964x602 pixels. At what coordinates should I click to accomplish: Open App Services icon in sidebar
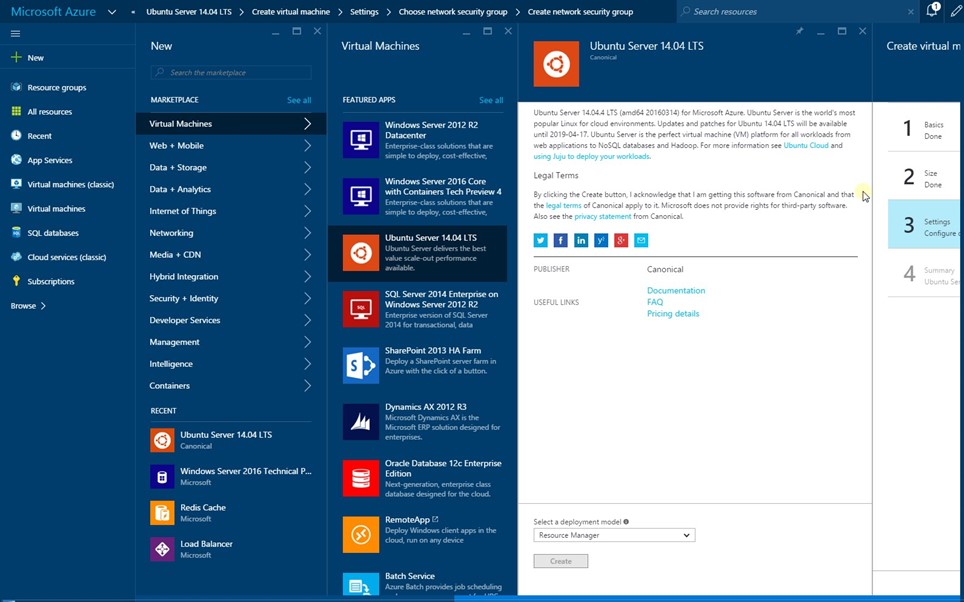click(x=16, y=160)
